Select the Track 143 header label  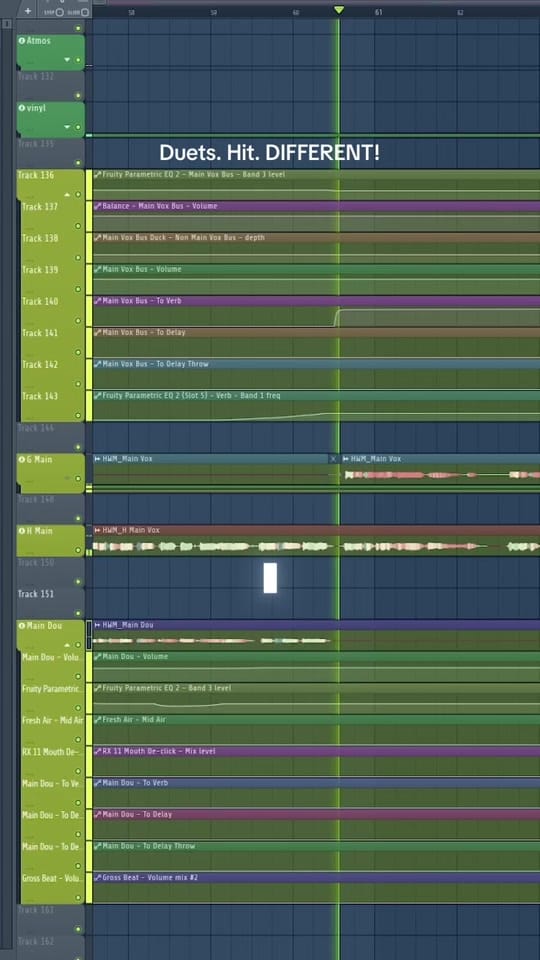click(40, 396)
